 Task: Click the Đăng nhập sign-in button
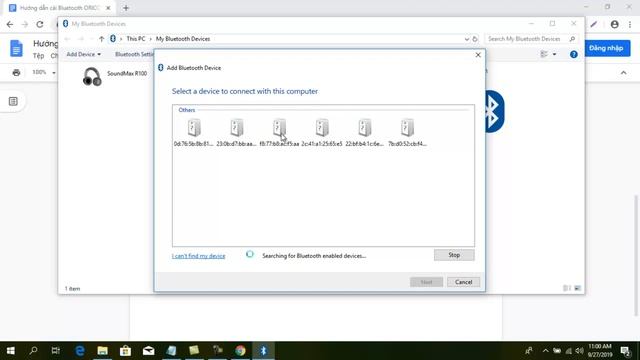(x=606, y=48)
